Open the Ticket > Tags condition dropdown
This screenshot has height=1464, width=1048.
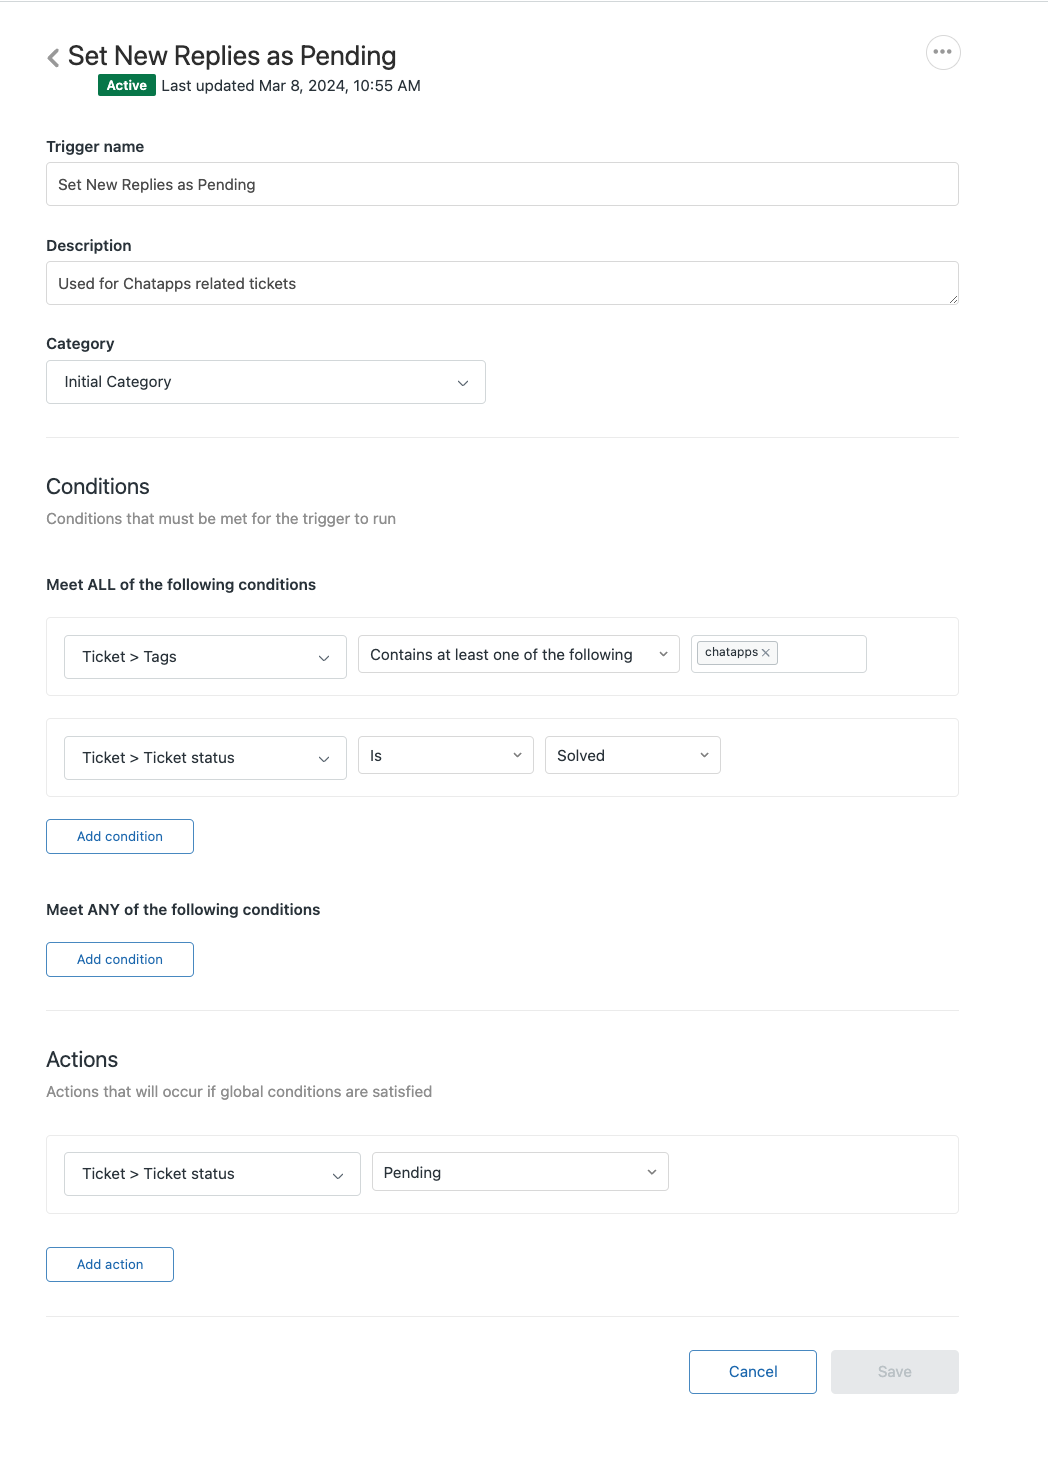(x=205, y=657)
